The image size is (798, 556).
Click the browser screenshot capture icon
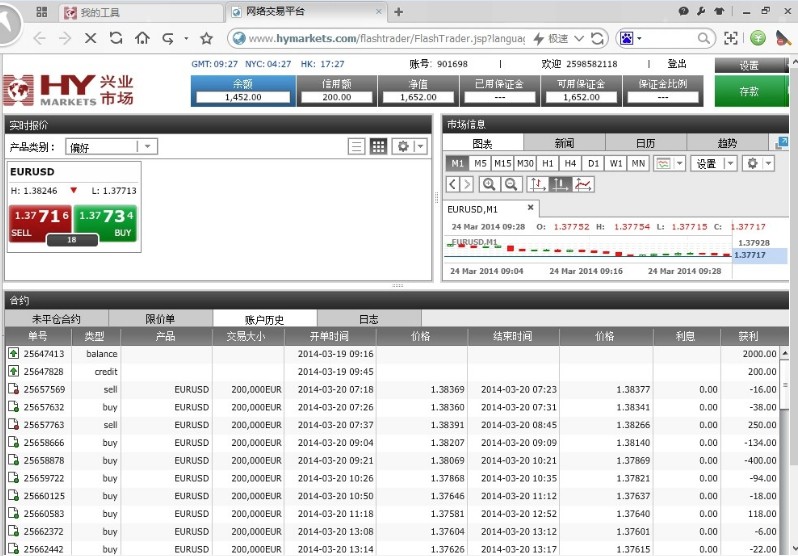730,38
